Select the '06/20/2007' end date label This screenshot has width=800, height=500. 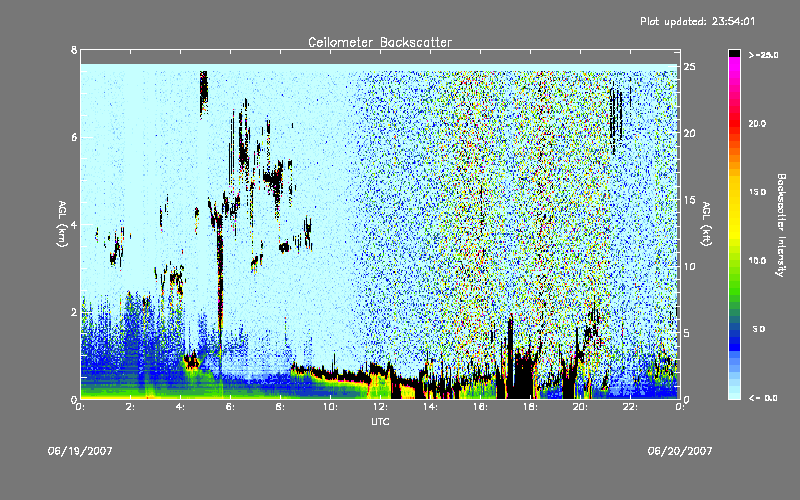pyautogui.click(x=680, y=451)
